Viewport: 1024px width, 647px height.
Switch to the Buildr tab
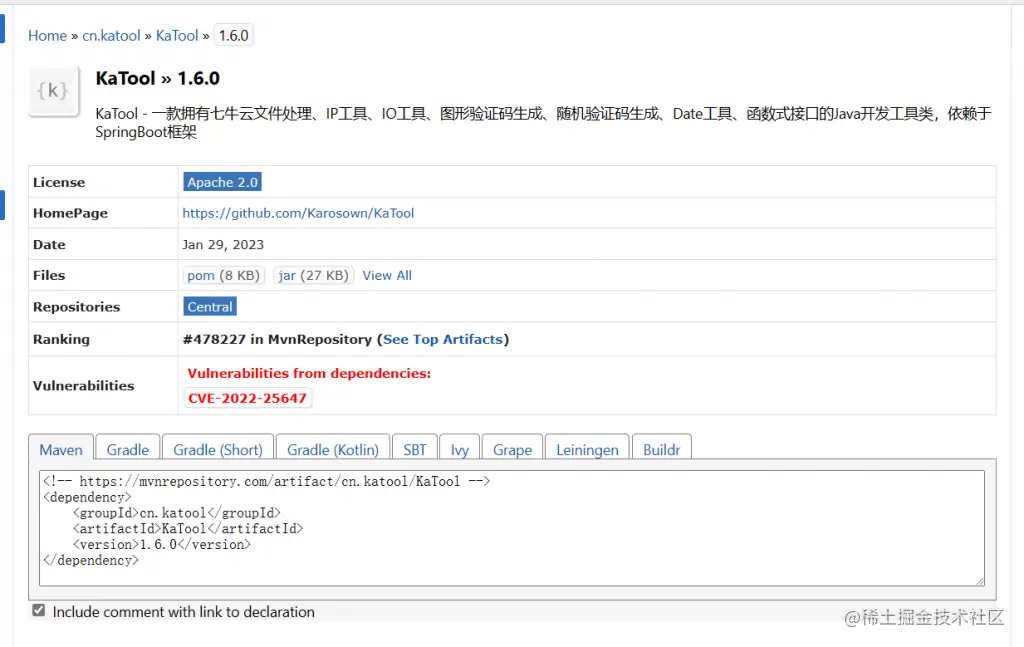[662, 449]
